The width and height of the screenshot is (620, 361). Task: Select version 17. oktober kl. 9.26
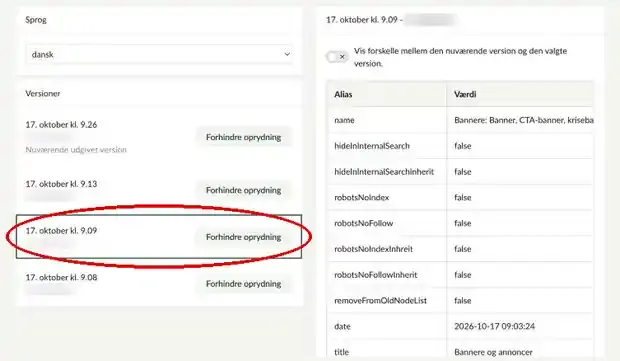(61, 125)
